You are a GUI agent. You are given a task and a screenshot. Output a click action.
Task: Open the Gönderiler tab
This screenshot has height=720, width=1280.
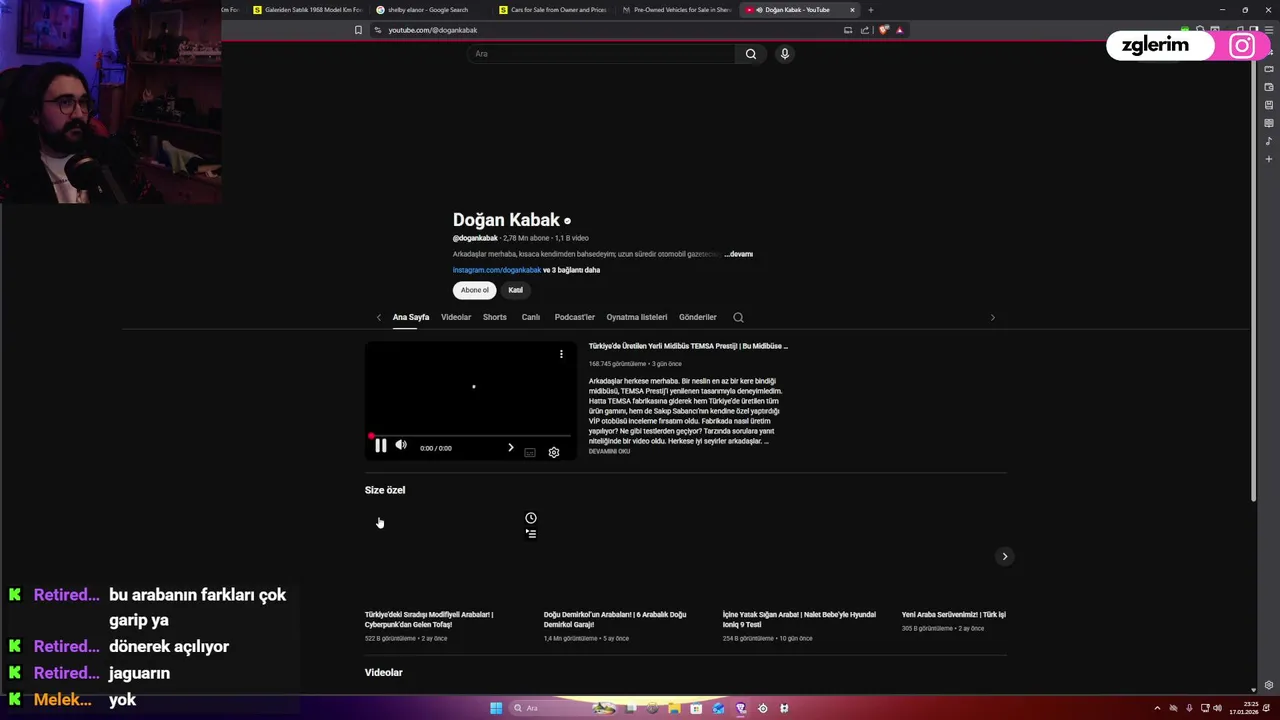pos(698,317)
